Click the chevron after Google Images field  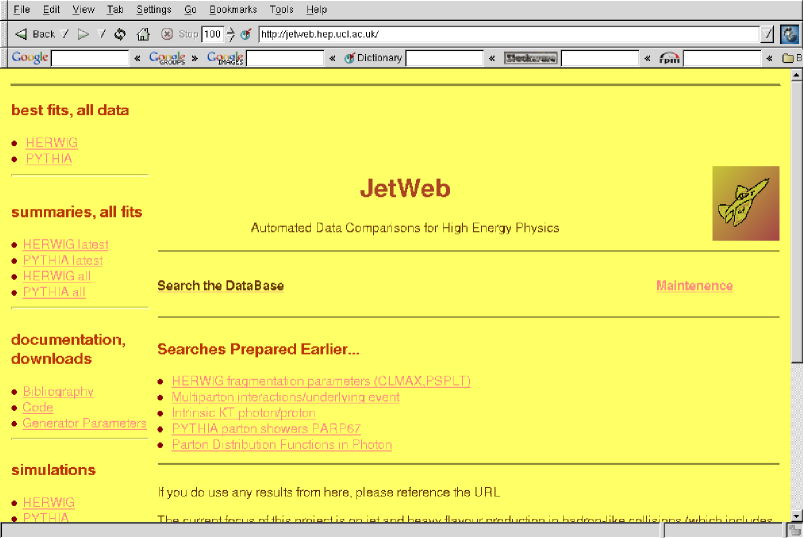tap(332, 58)
